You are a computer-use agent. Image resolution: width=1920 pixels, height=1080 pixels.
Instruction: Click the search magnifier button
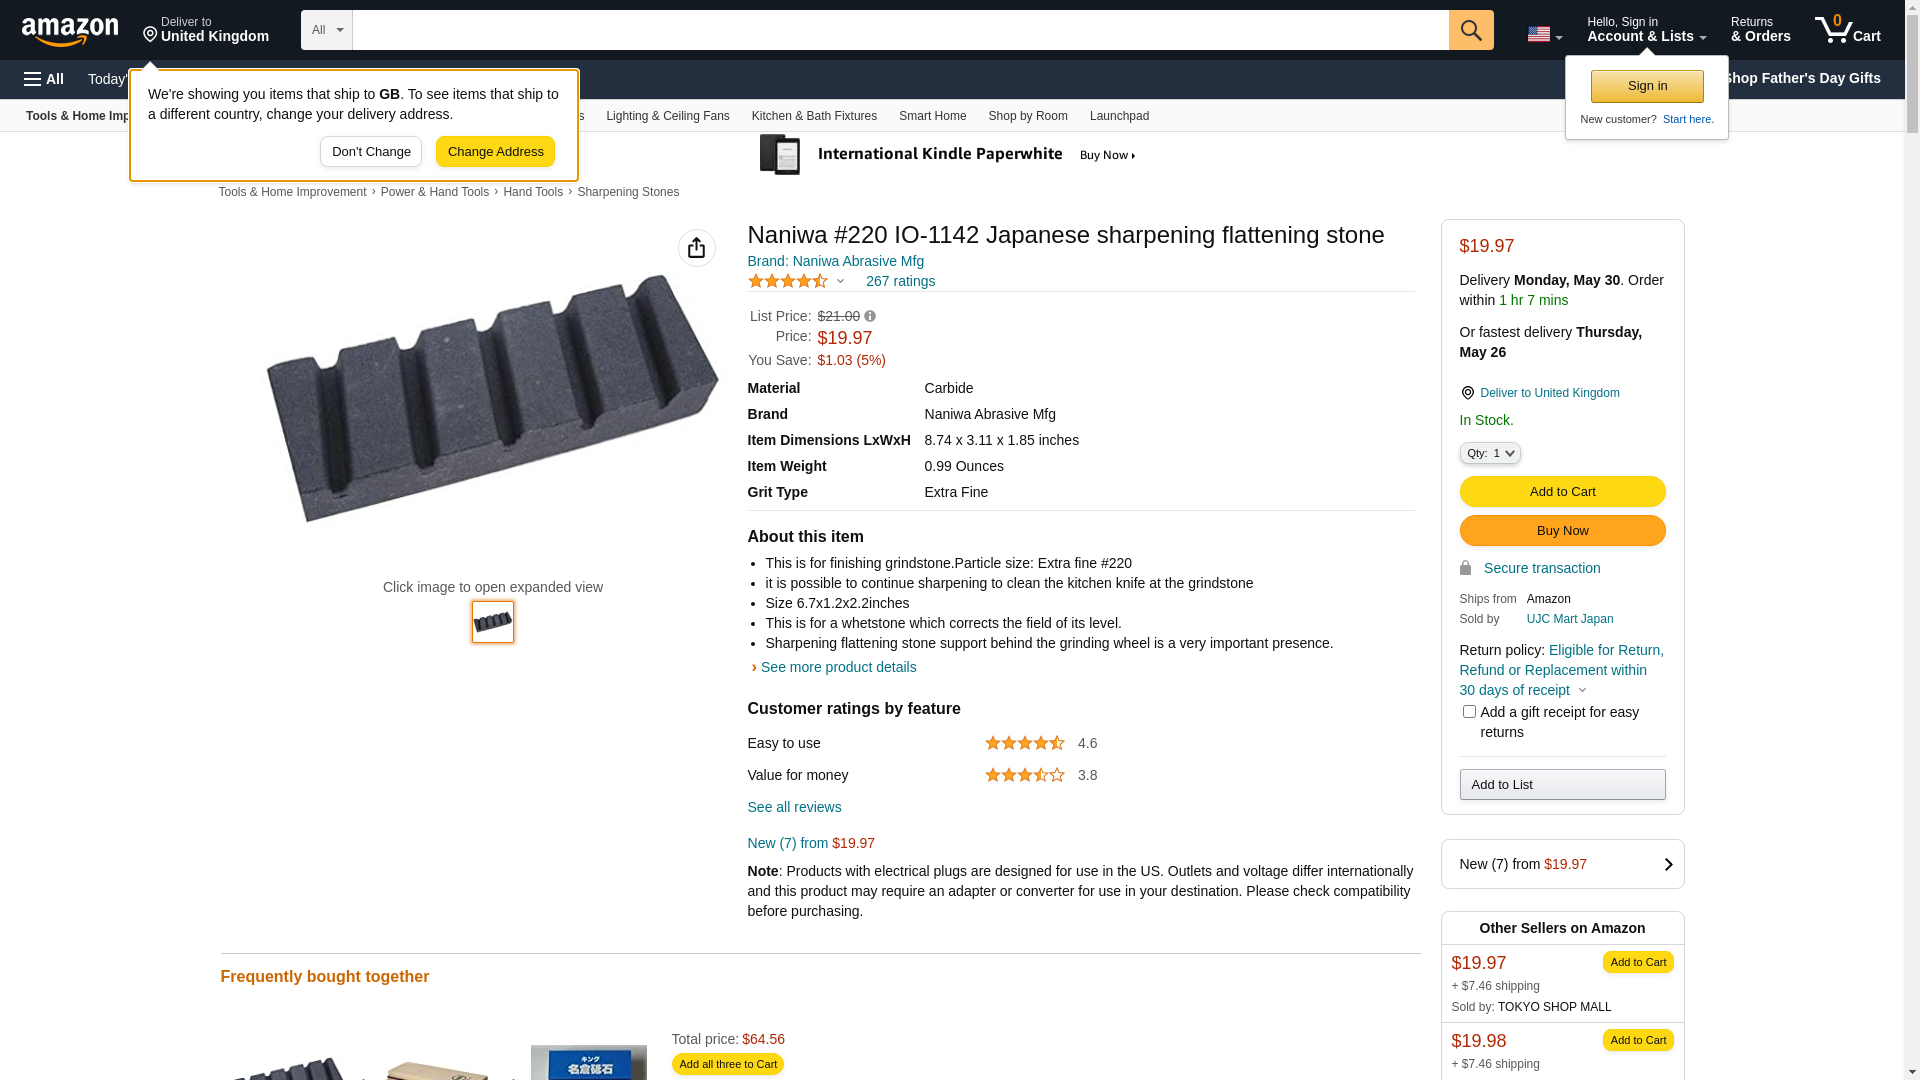click(1470, 30)
